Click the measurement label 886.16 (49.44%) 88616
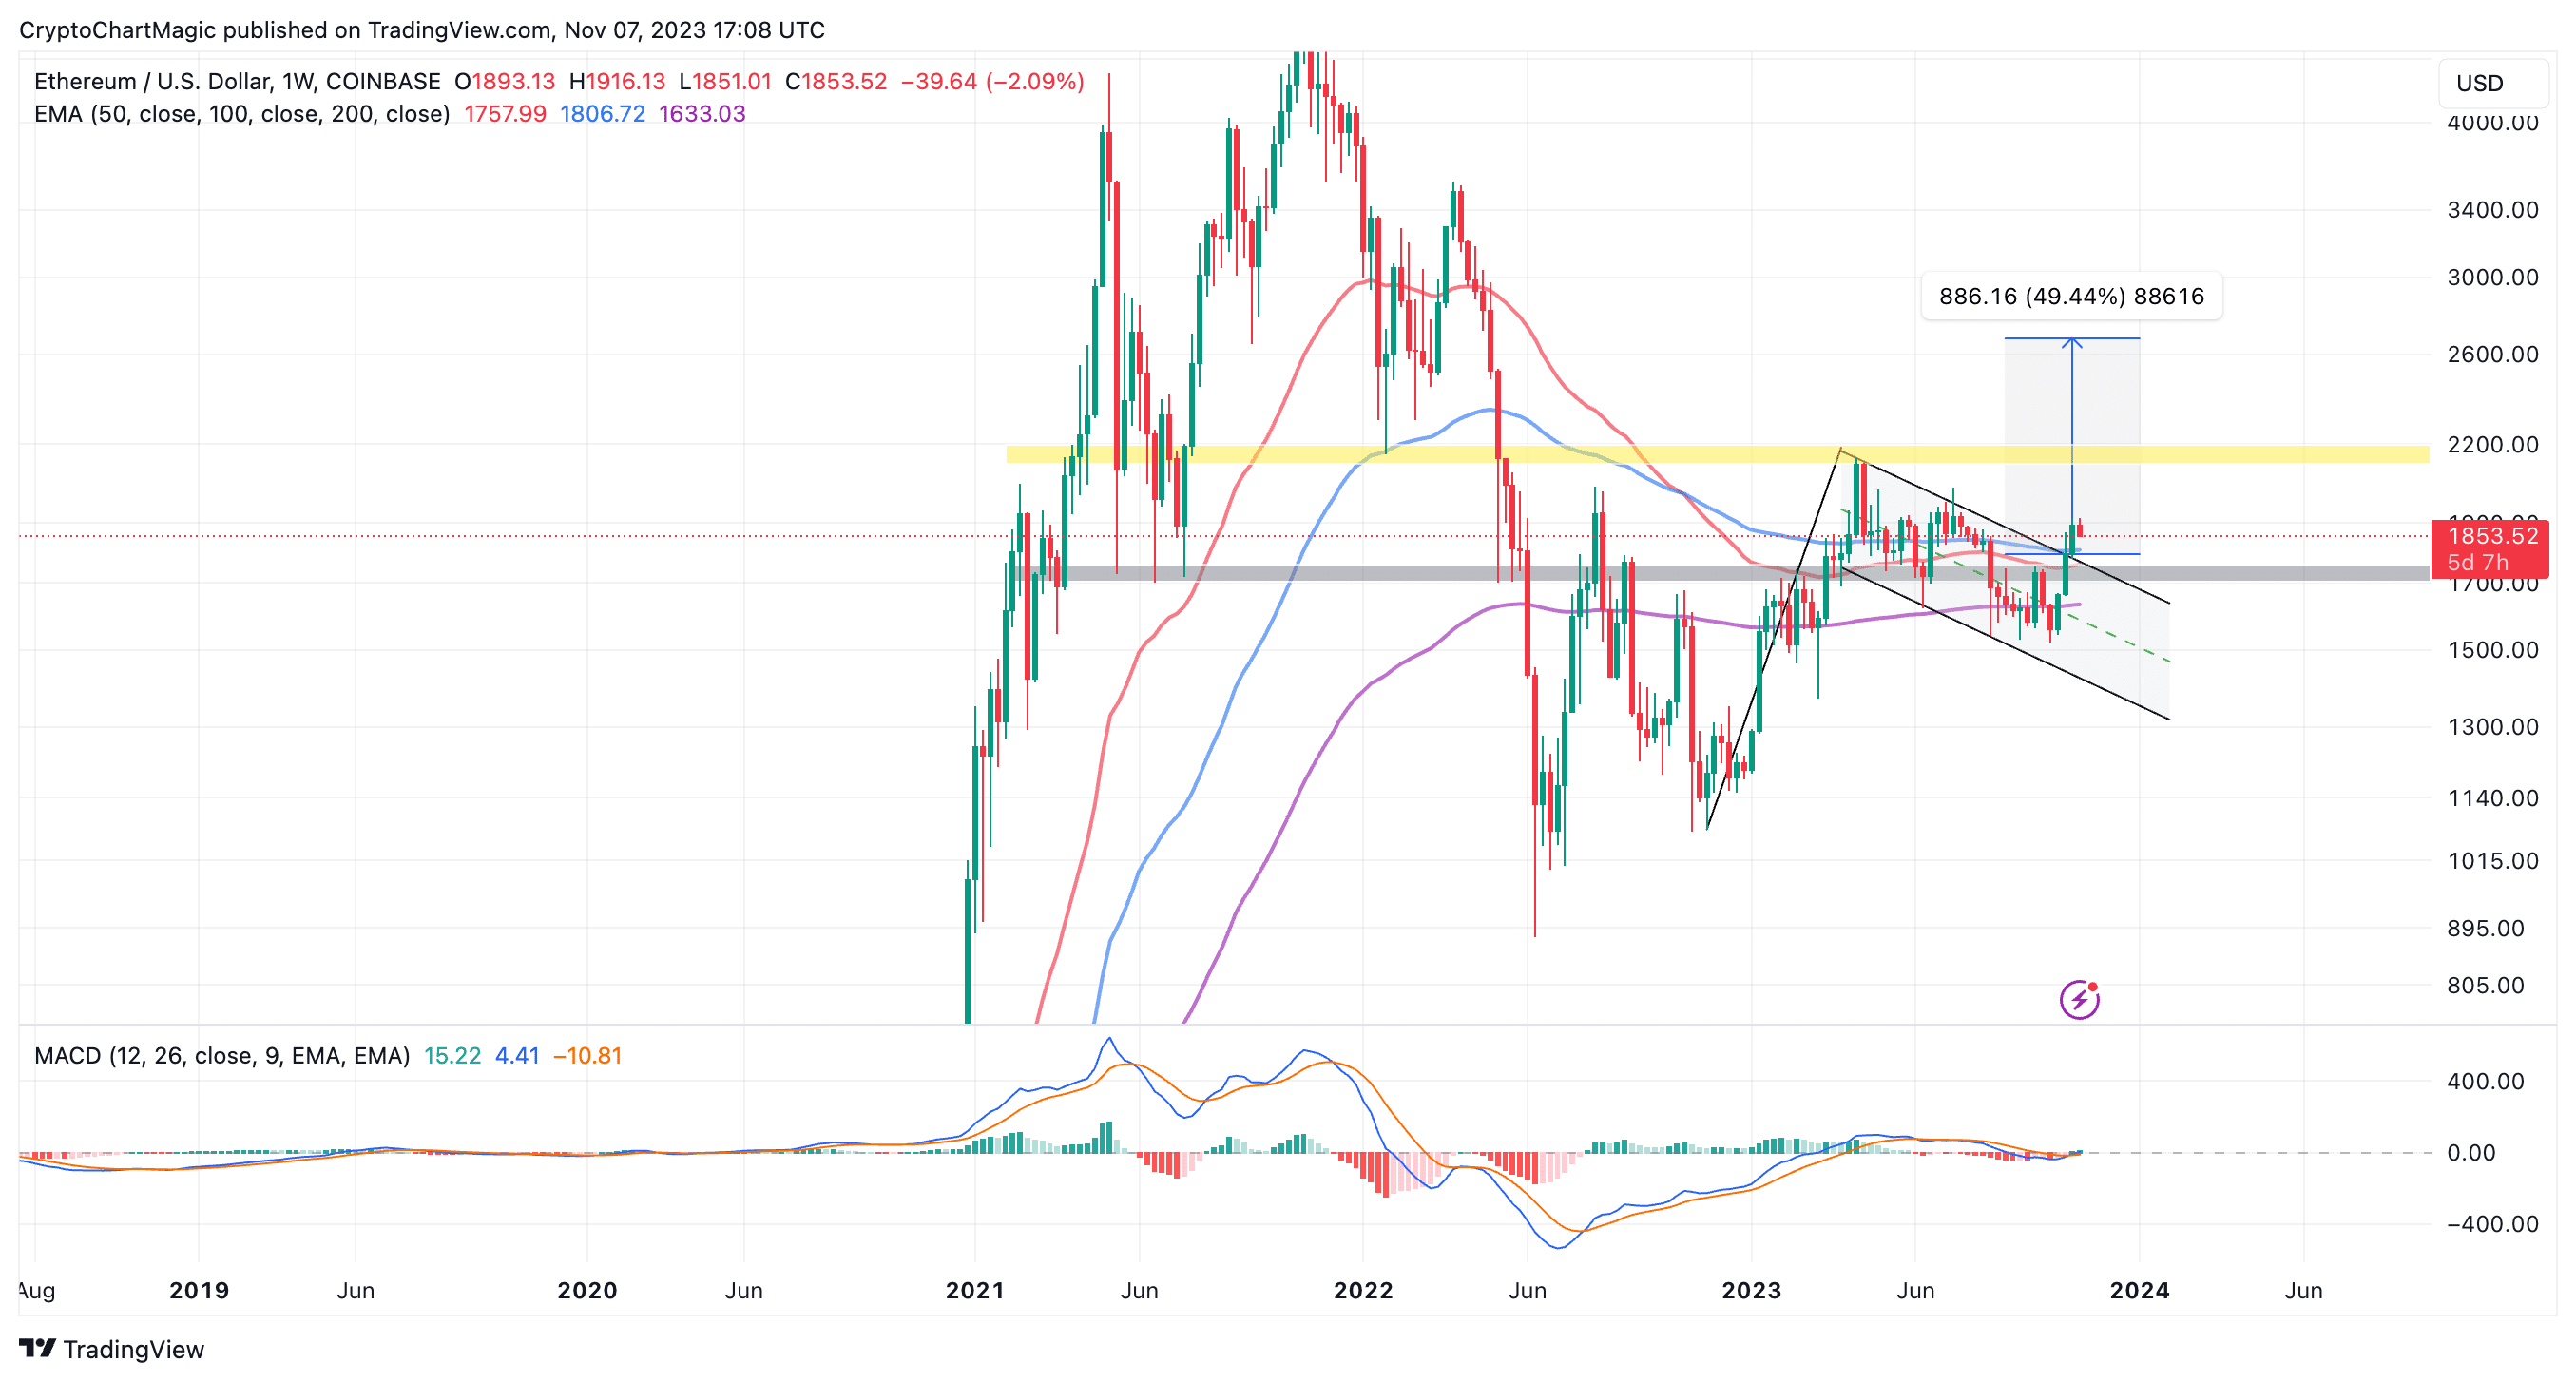The width and height of the screenshot is (2576, 1382). point(2072,296)
